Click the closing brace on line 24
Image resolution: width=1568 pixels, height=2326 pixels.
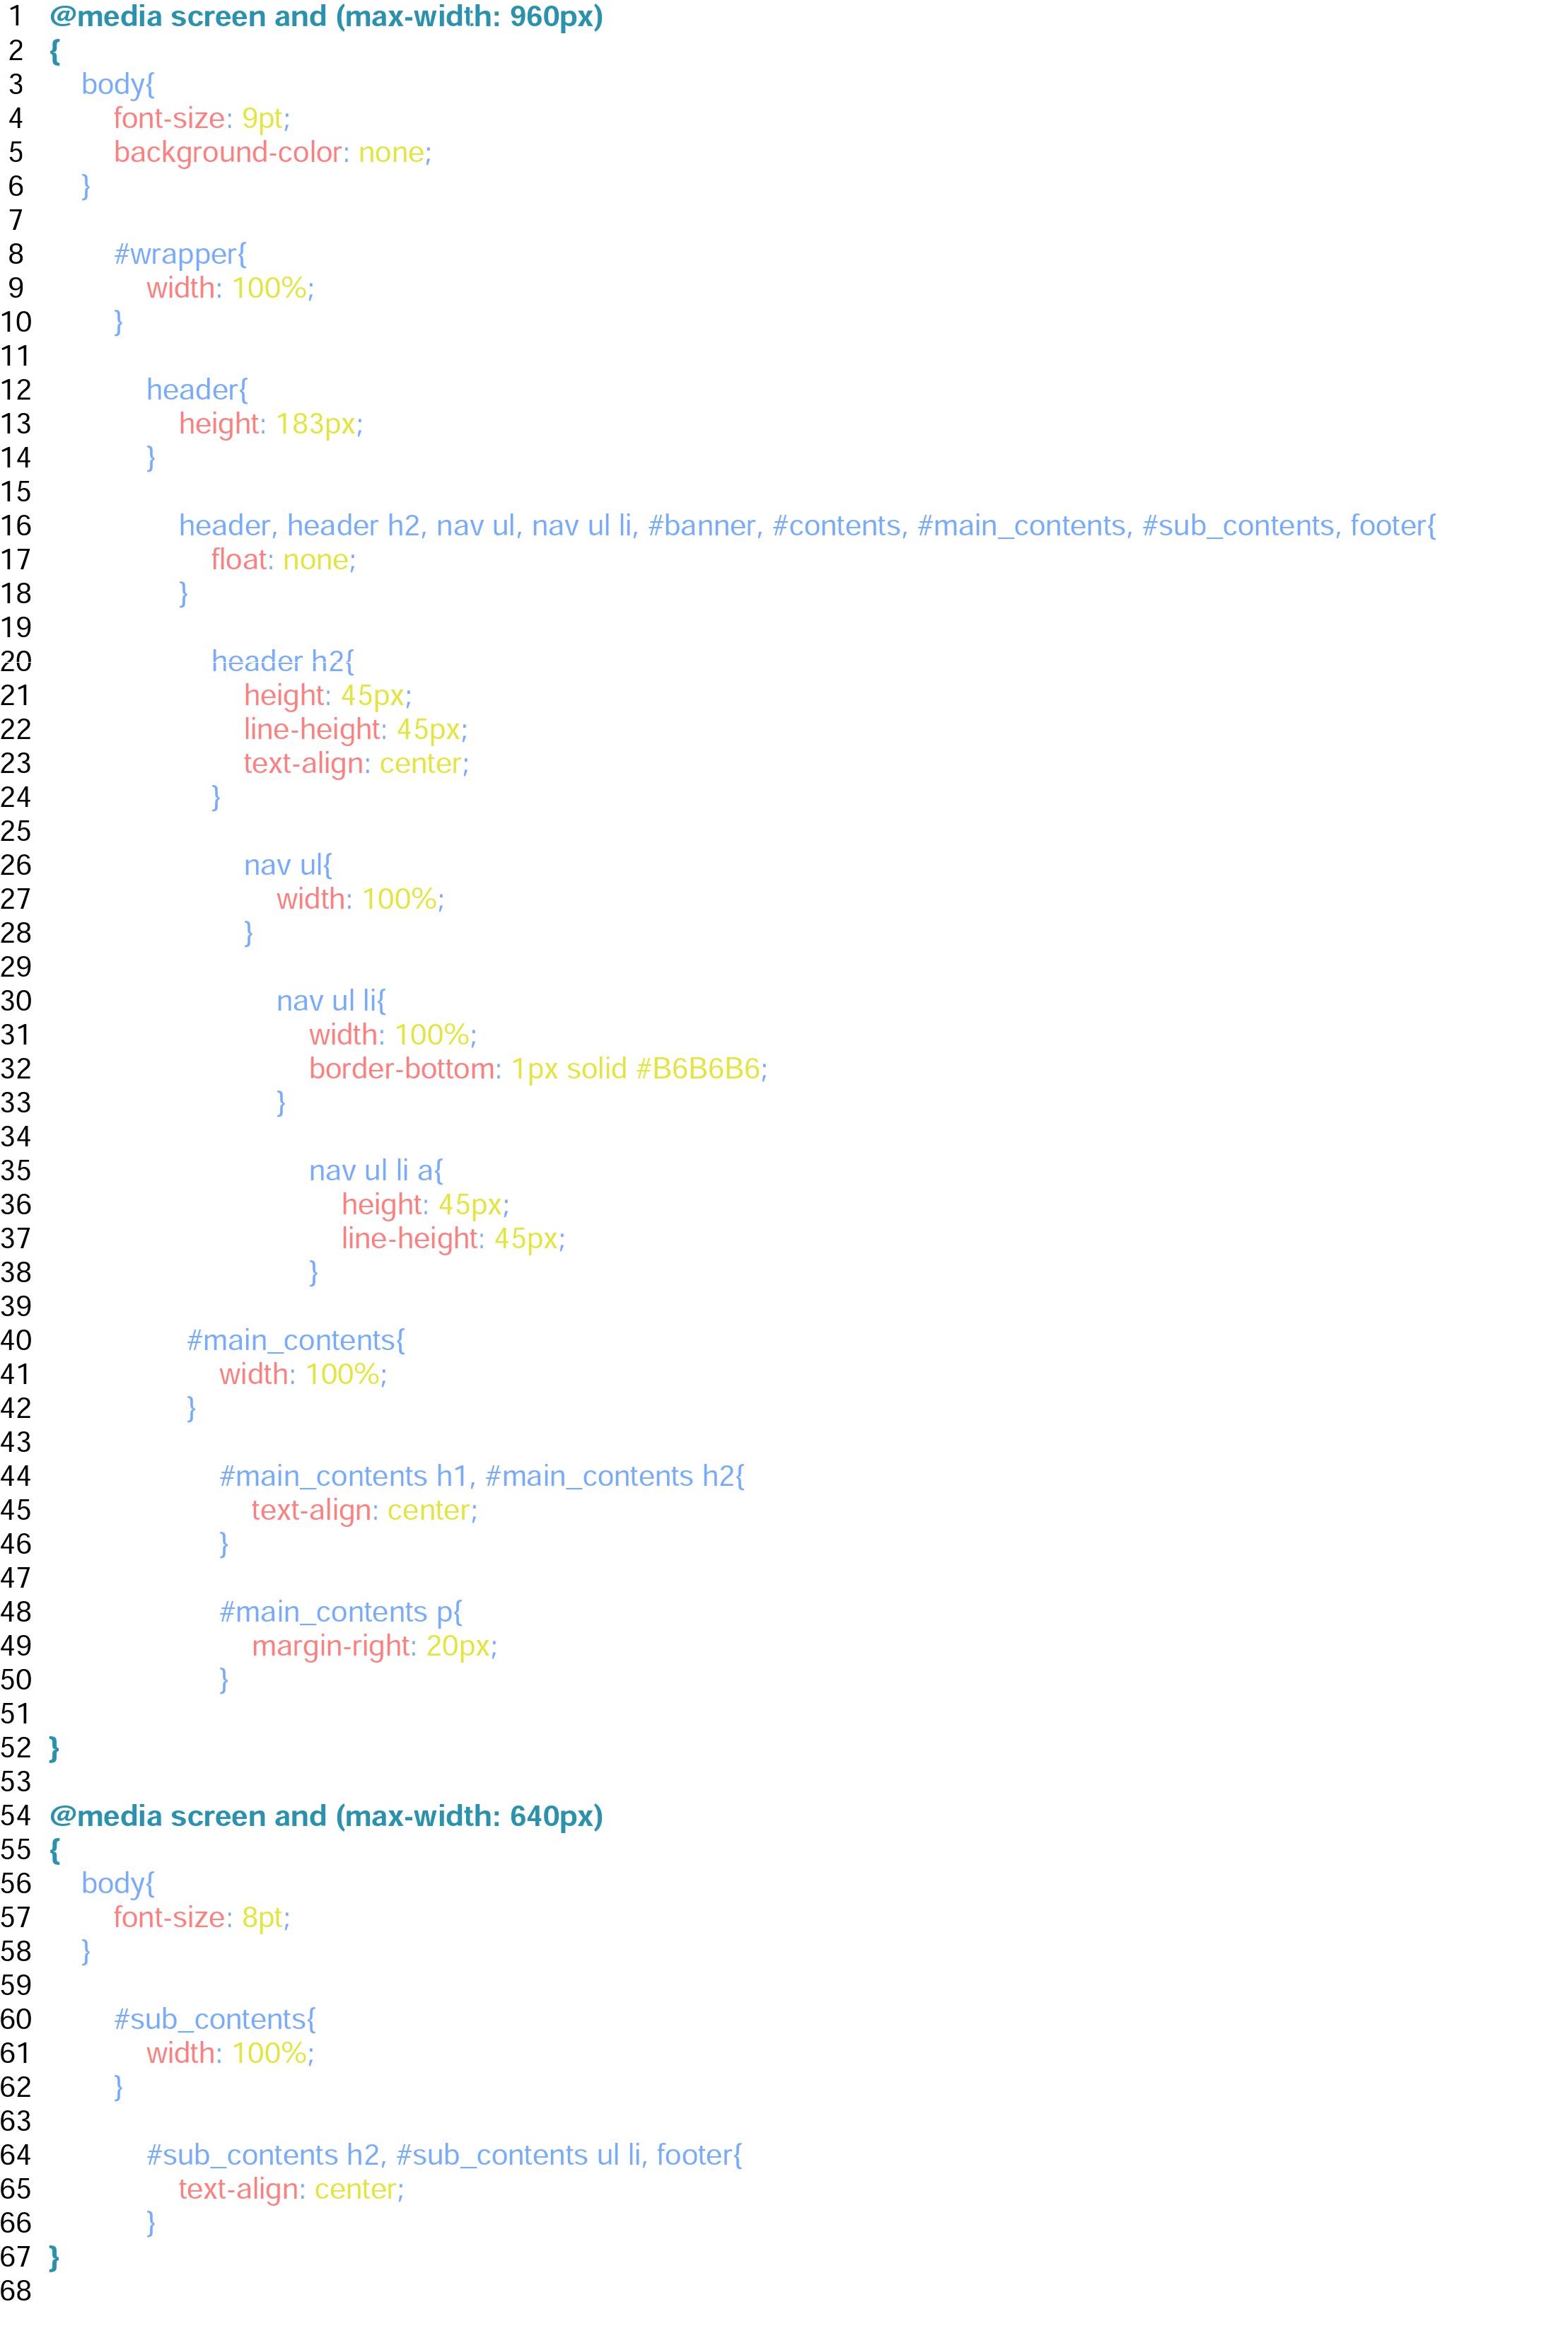click(216, 798)
